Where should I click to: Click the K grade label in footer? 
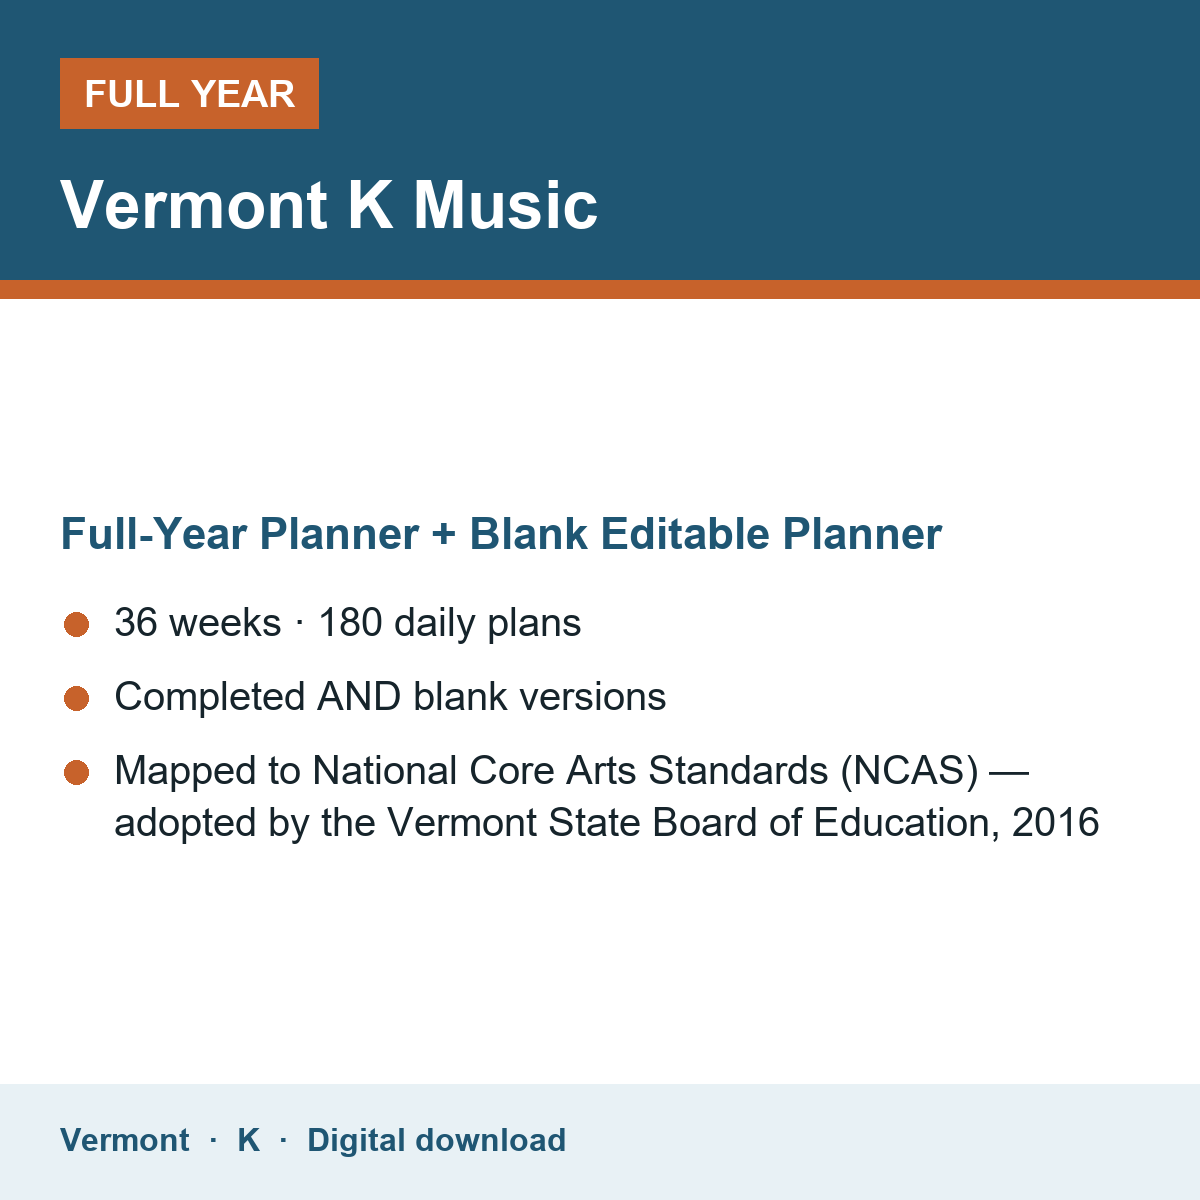pos(249,1140)
